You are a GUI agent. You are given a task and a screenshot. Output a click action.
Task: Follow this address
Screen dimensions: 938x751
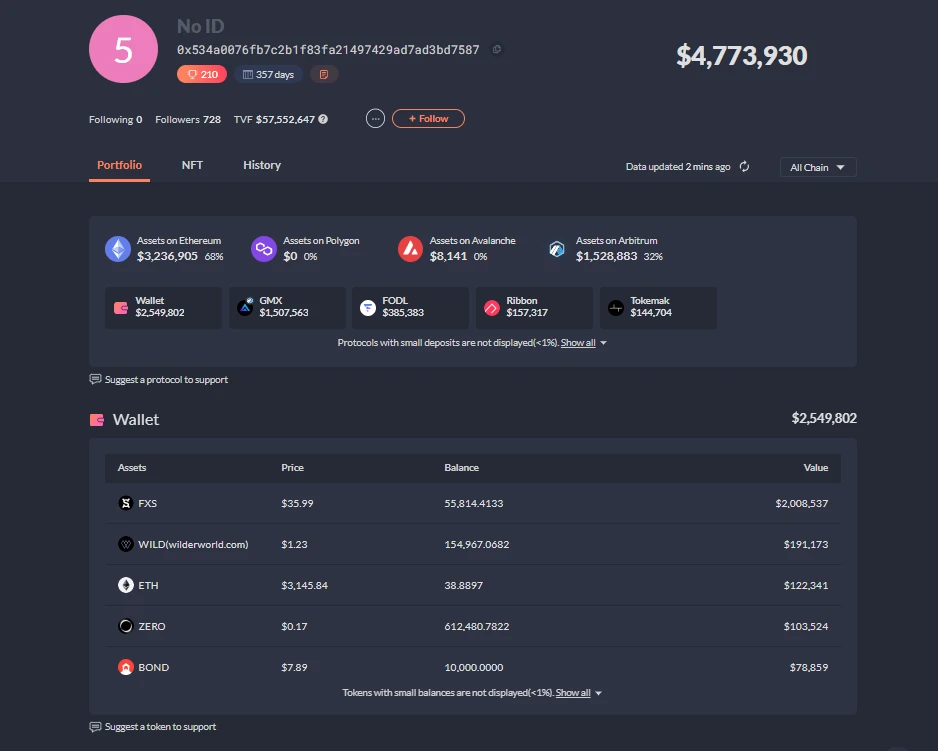pos(428,118)
